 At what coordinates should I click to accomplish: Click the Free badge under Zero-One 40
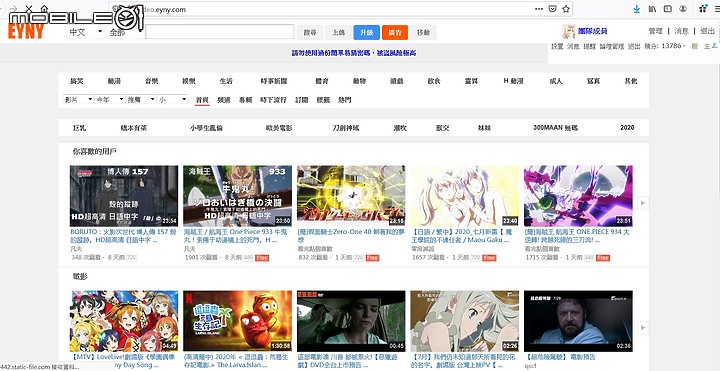pyautogui.click(x=372, y=258)
